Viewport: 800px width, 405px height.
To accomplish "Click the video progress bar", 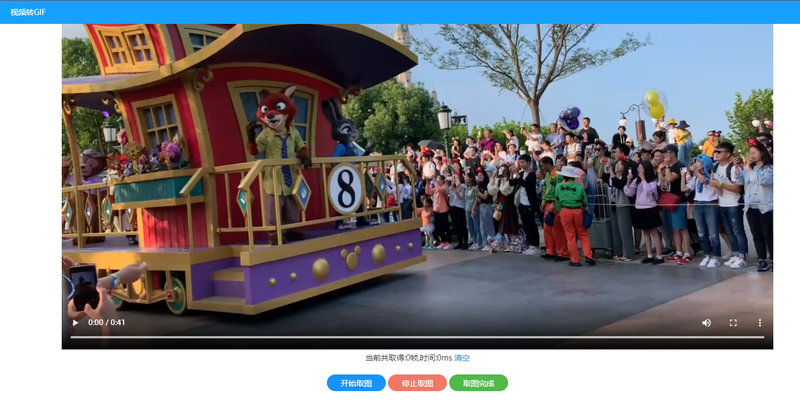I will click(417, 337).
